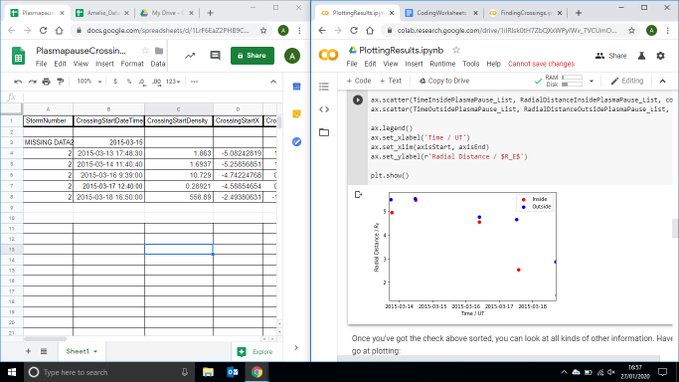Open the 123 number format dropdown
The height and width of the screenshot is (382, 679).
[173, 81]
